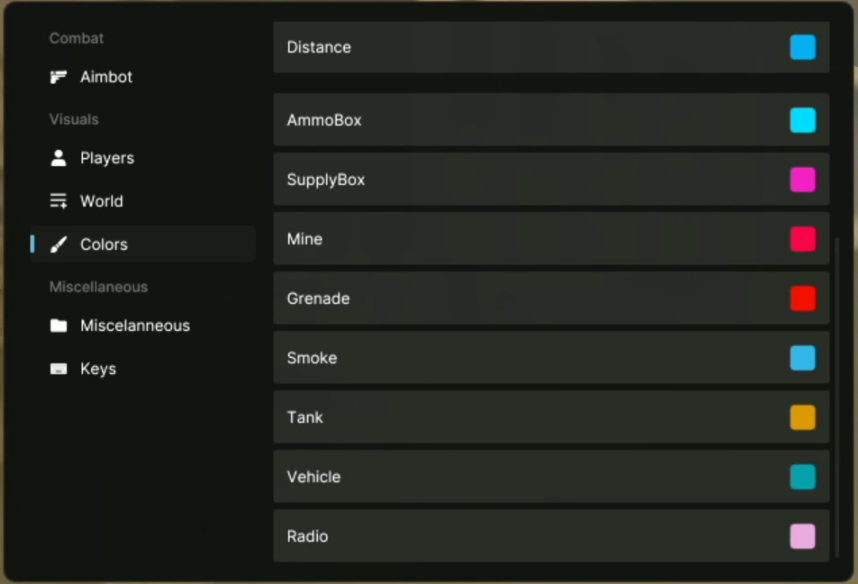This screenshot has height=584, width=858.
Task: Open the Distance color swatch
Action: point(802,47)
